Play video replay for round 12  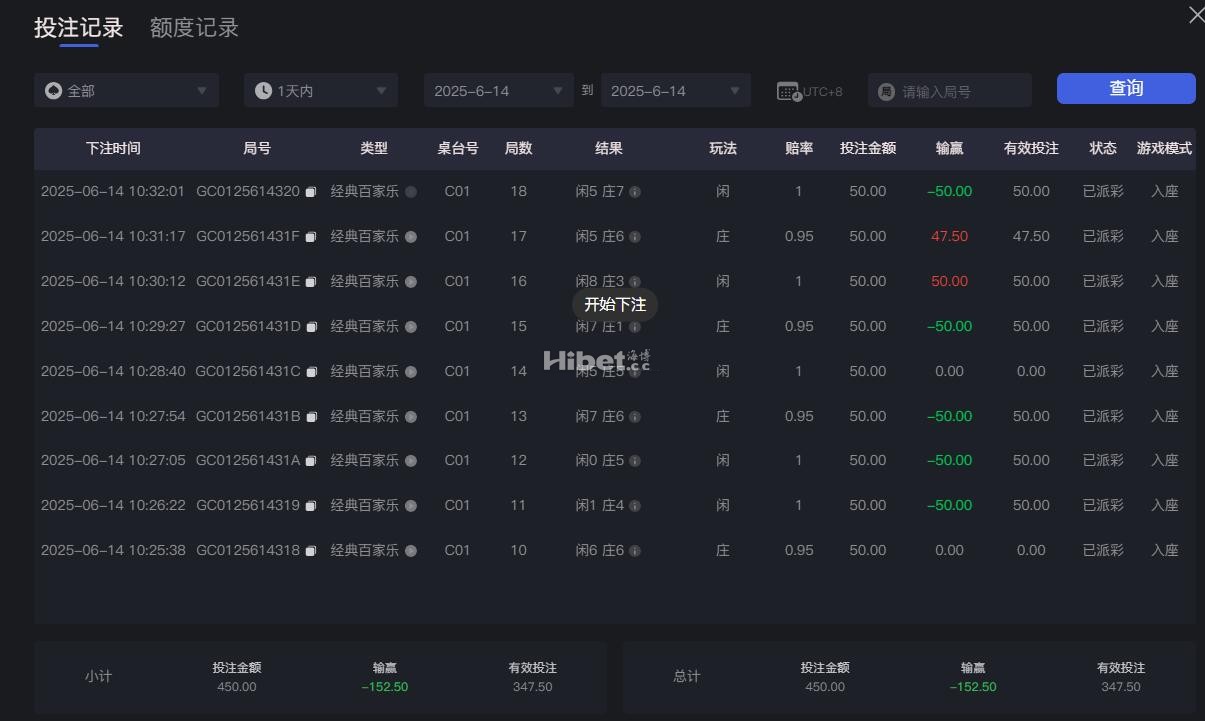[x=410, y=461]
